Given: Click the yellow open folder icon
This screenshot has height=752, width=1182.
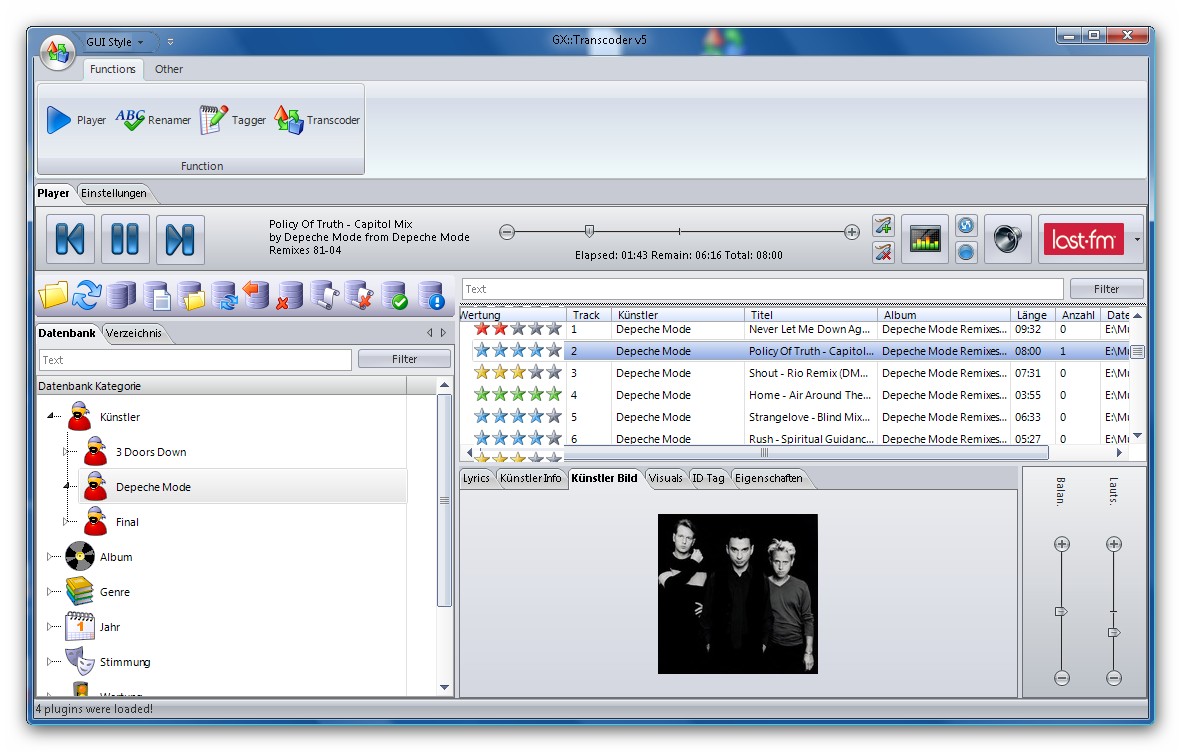Looking at the screenshot, I should click(x=53, y=295).
